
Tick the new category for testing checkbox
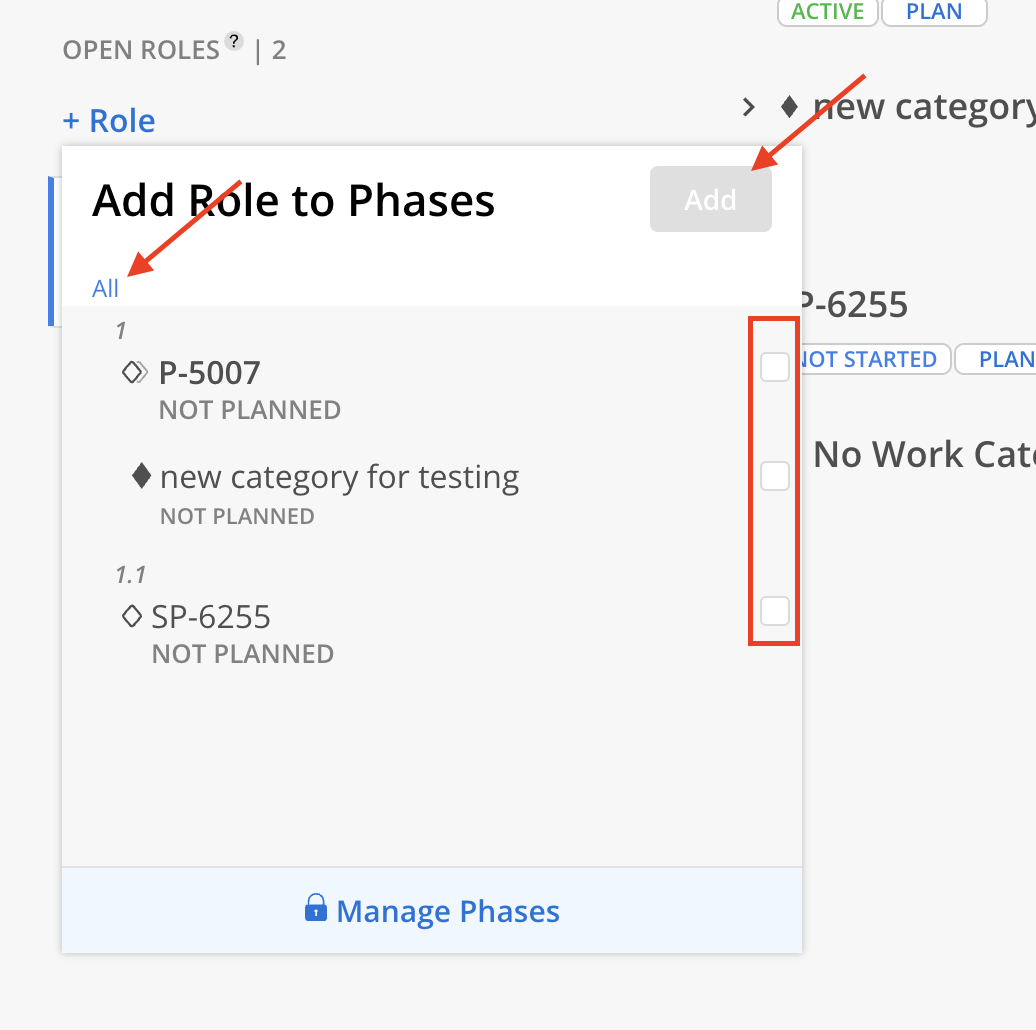775,476
